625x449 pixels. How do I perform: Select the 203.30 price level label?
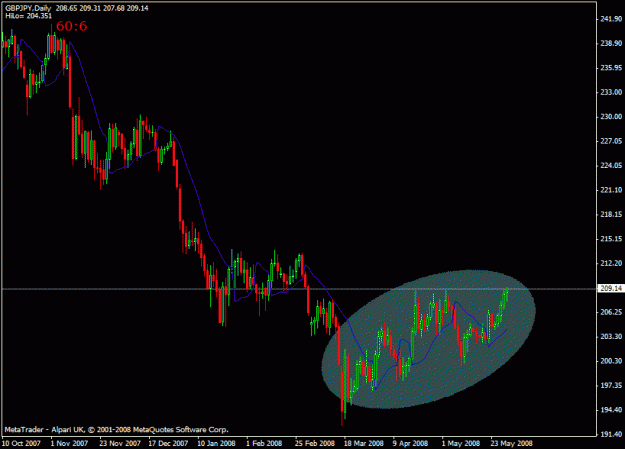[x=611, y=337]
